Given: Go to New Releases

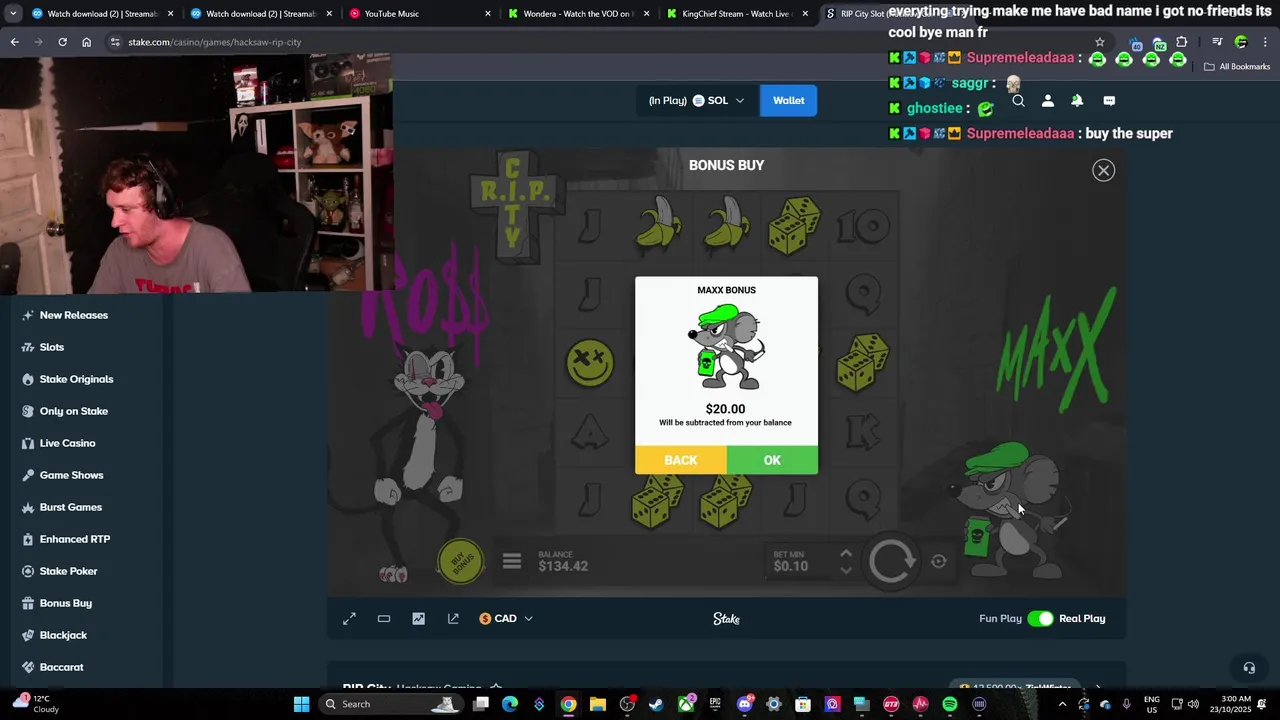Looking at the screenshot, I should (x=74, y=315).
